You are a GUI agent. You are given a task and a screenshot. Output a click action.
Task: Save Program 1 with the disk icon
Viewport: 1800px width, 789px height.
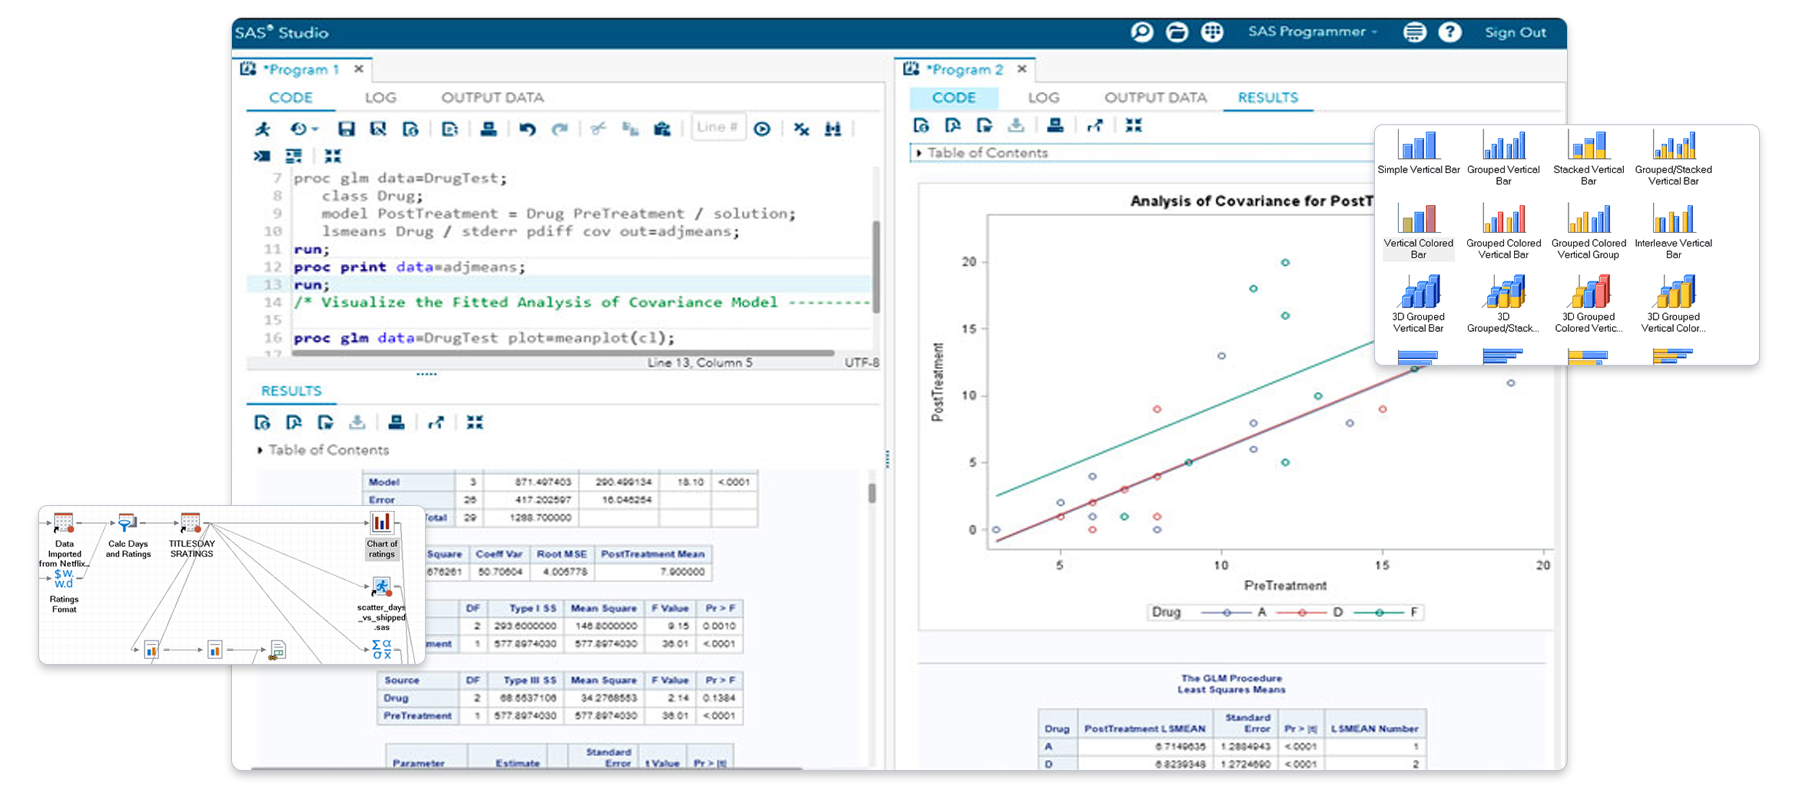coord(346,129)
